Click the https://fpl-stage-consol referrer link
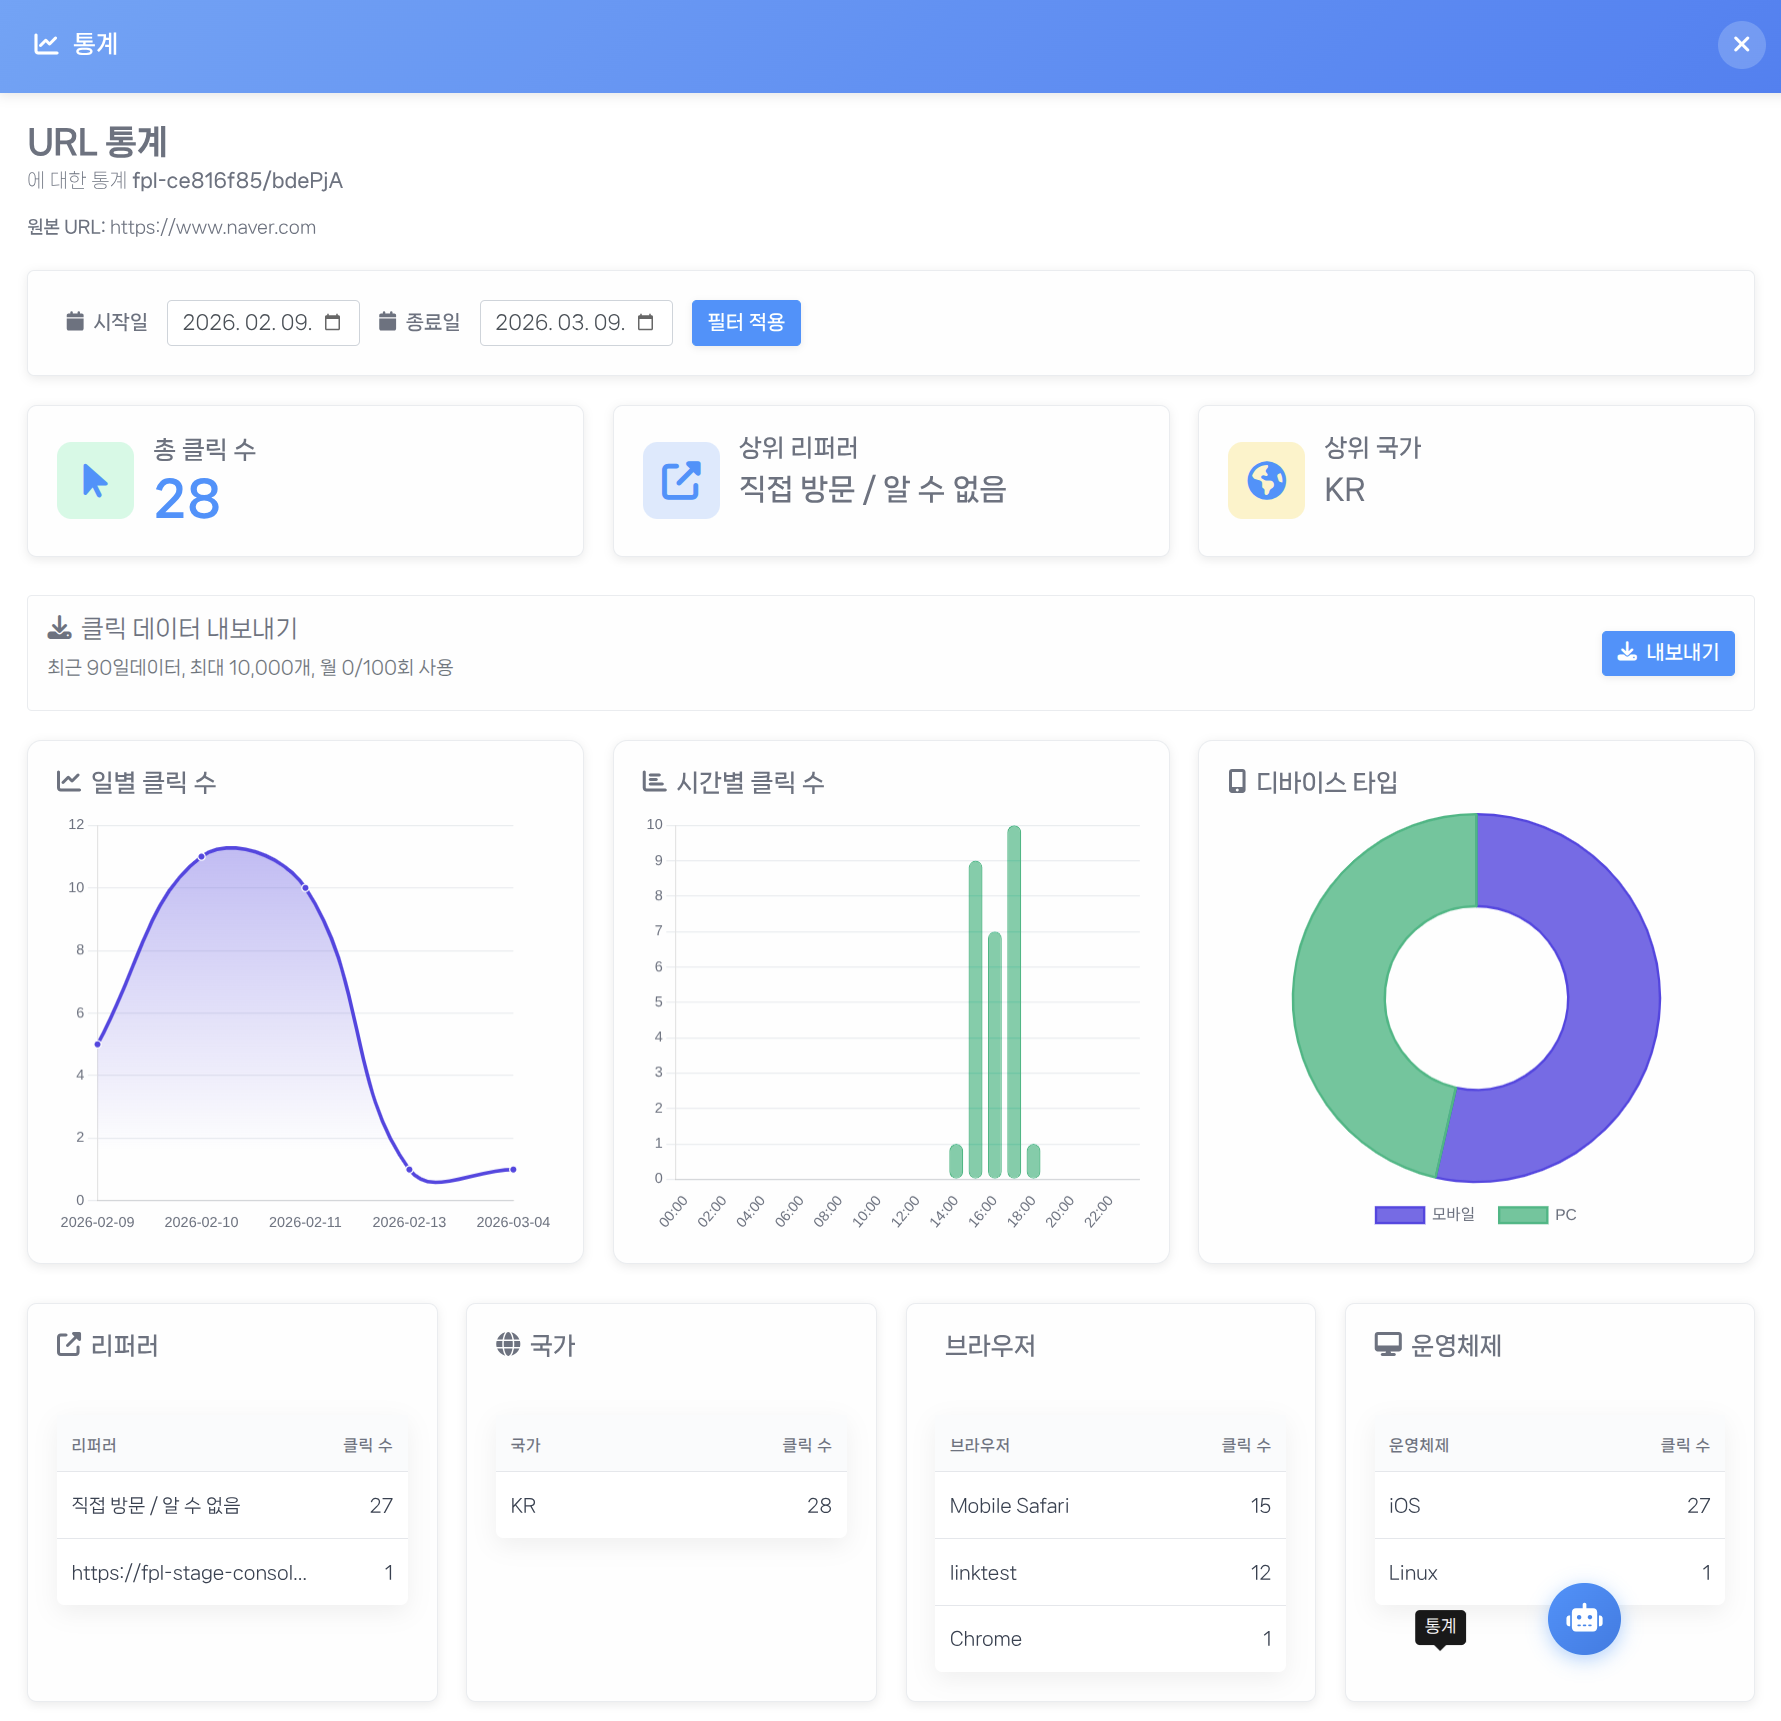 pos(188,1572)
